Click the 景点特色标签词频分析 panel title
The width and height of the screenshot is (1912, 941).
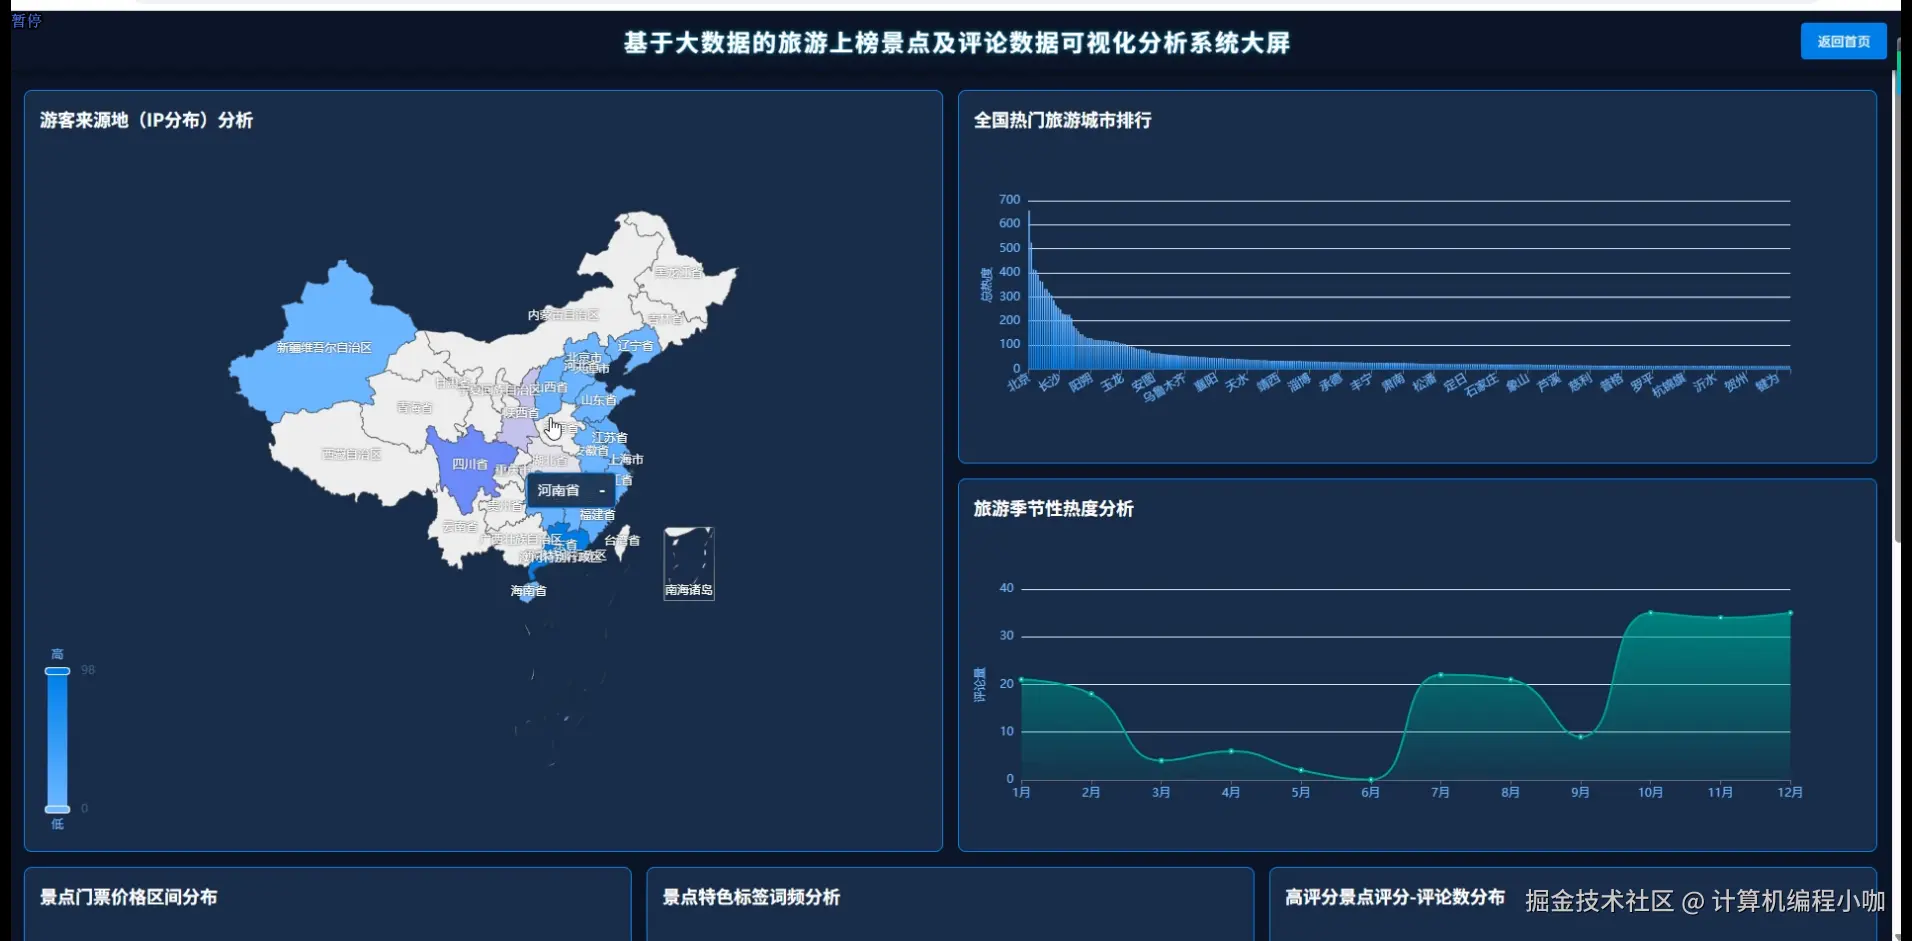click(x=751, y=897)
